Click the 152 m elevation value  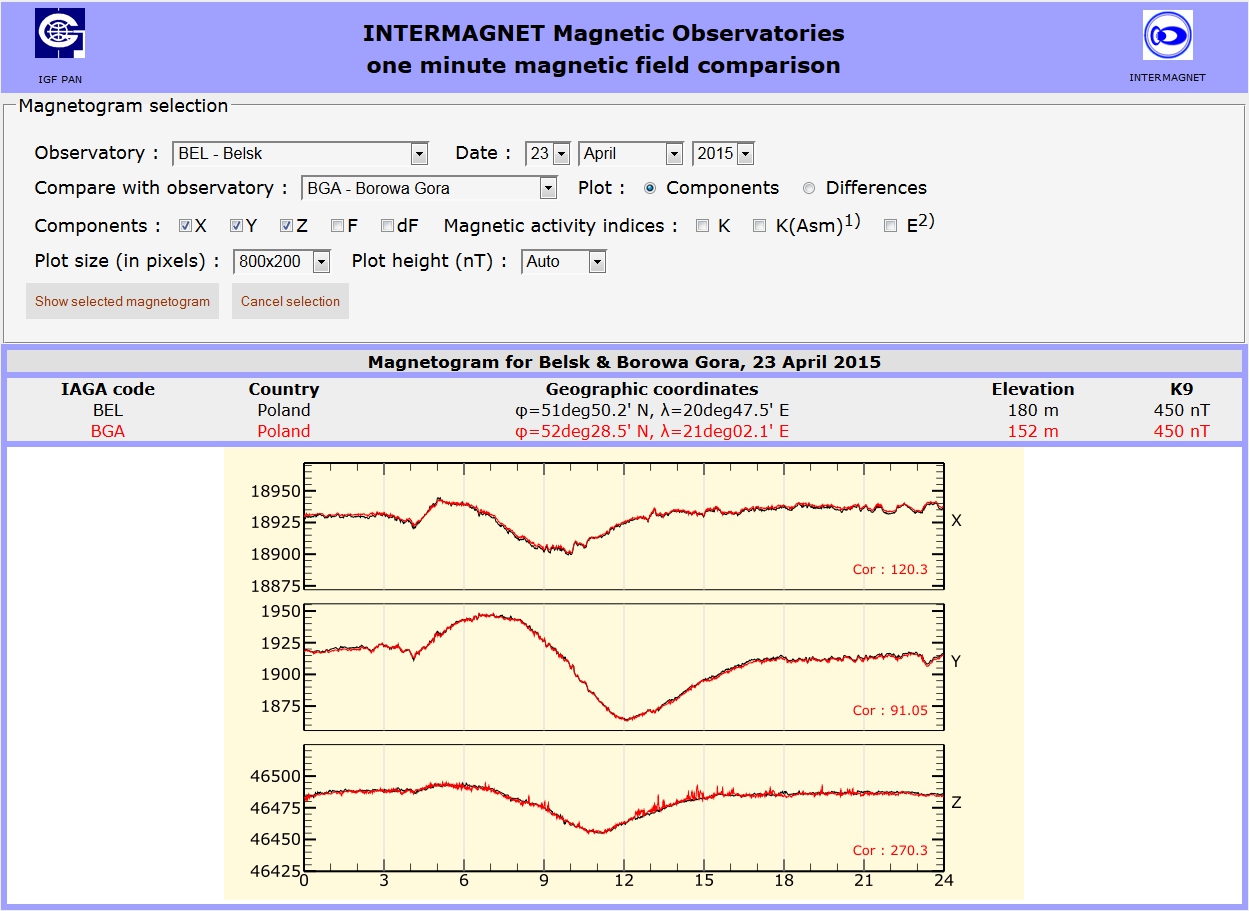(1033, 431)
